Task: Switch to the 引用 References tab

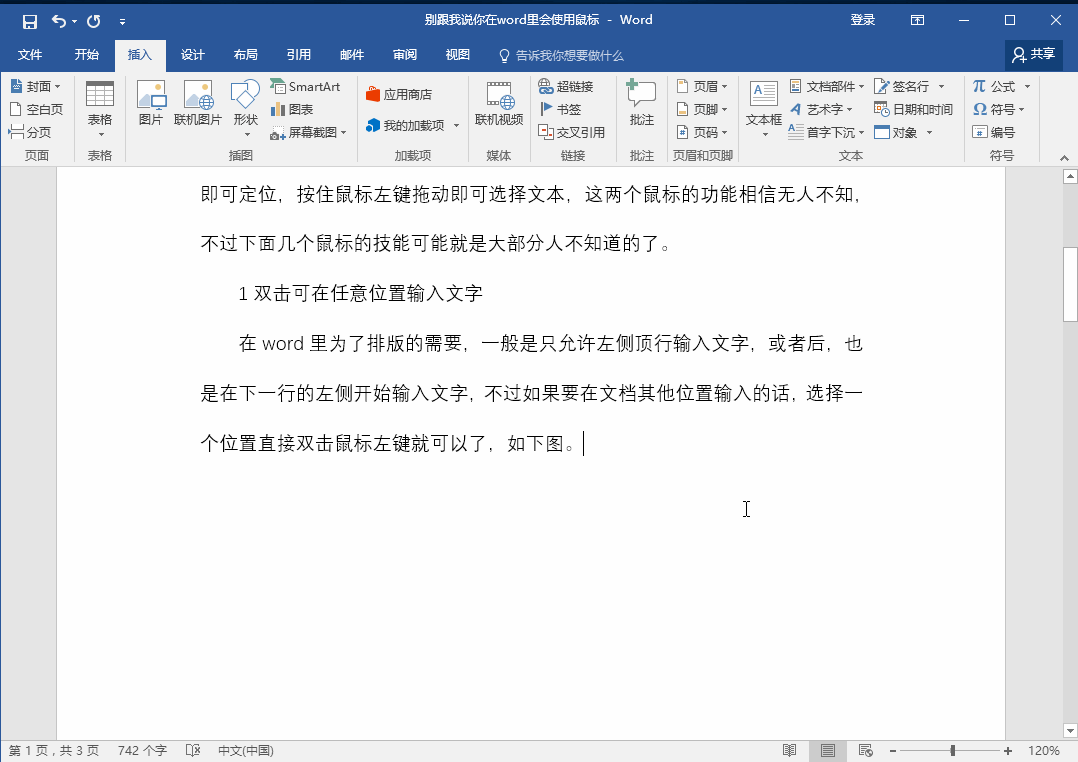Action: (298, 55)
